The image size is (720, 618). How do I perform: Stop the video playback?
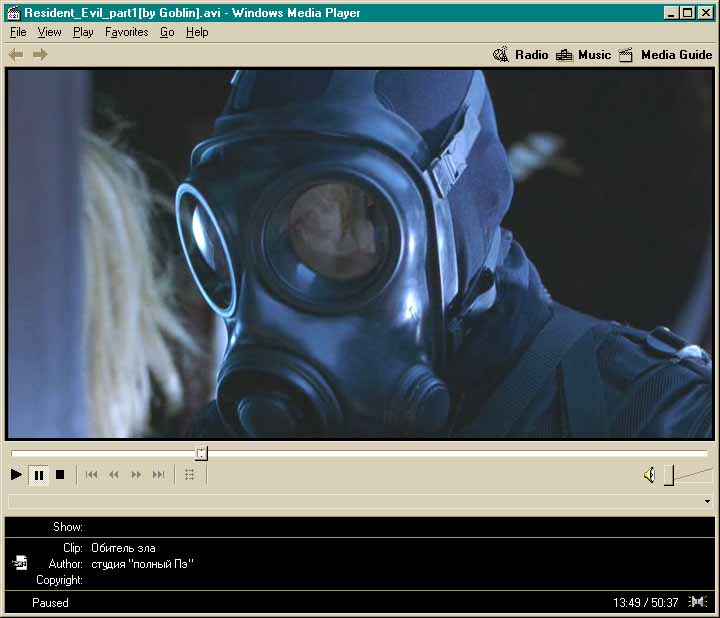pos(60,474)
